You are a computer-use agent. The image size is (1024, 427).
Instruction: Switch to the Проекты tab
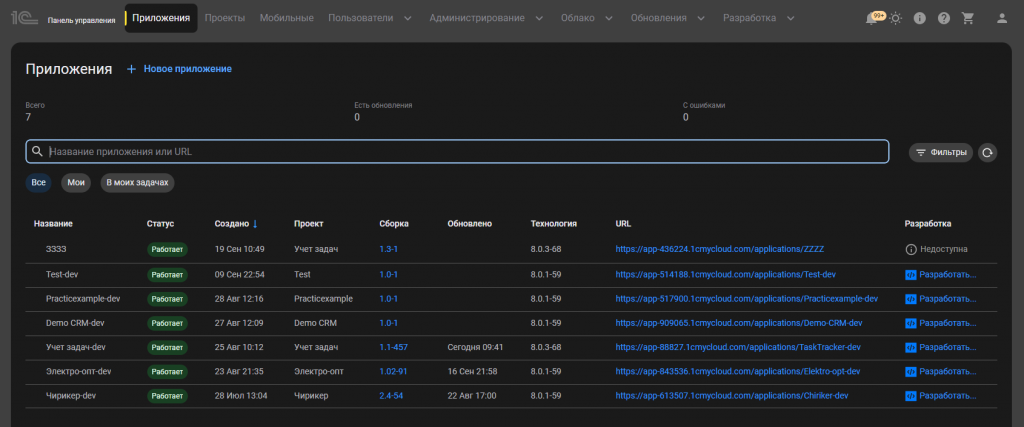(225, 18)
